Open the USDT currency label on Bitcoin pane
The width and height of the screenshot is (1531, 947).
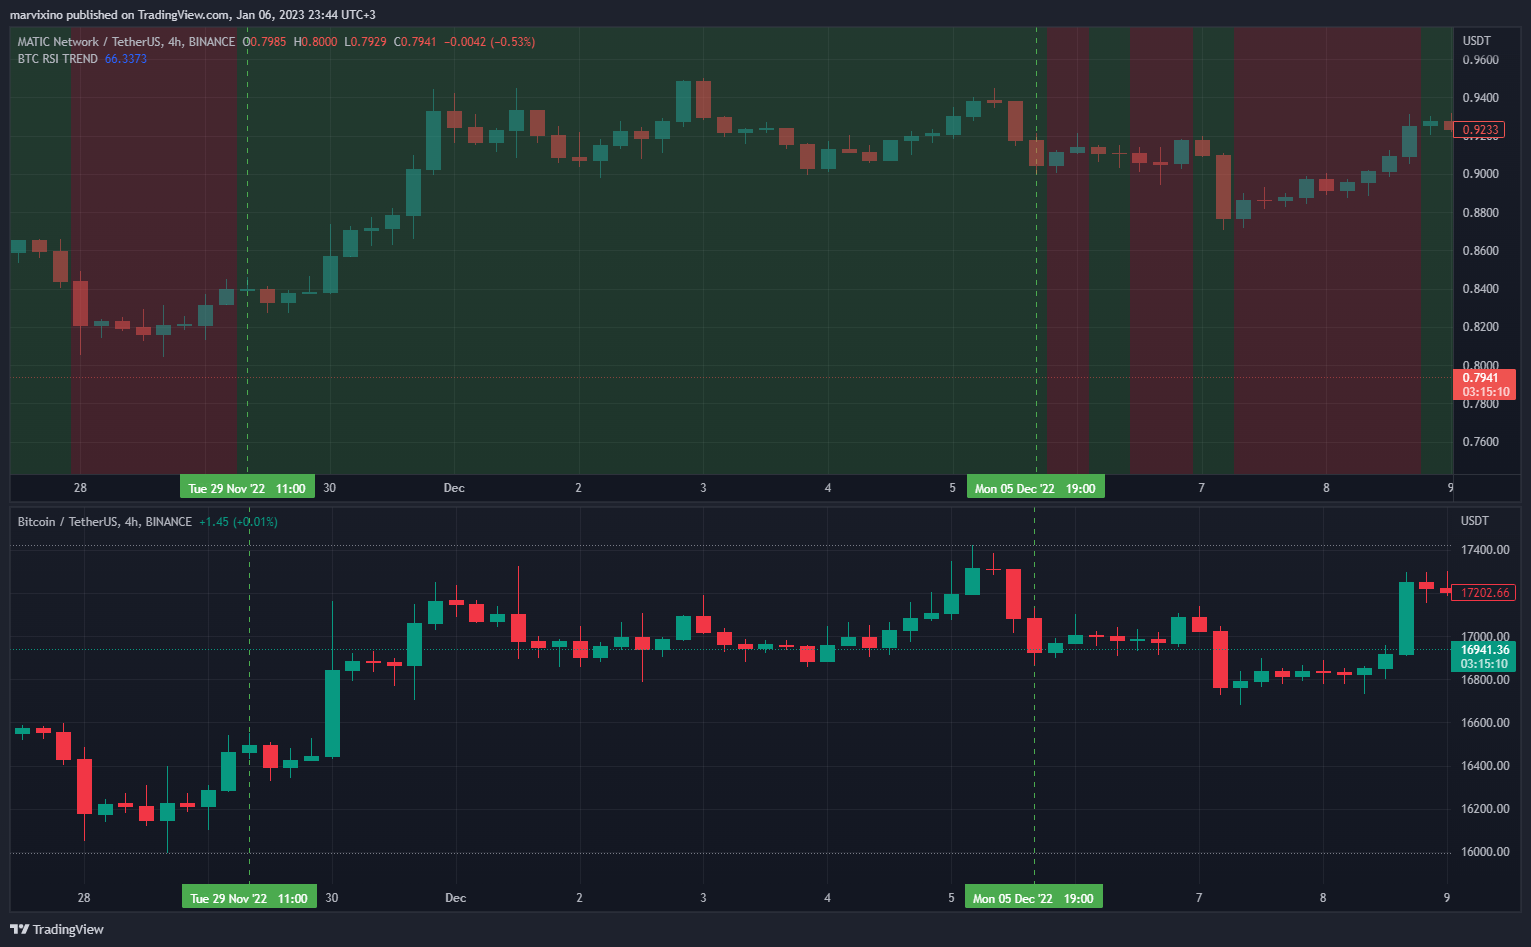[x=1474, y=521]
